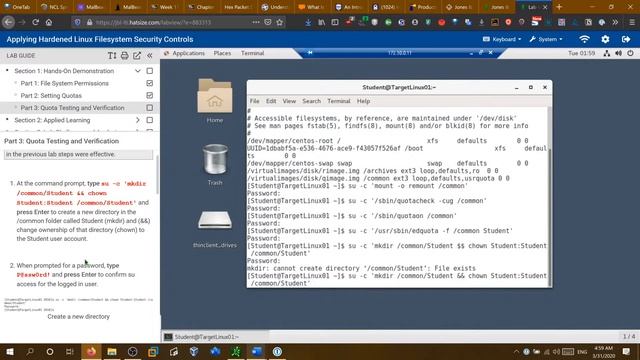This screenshot has height=360, width=640.
Task: Switch to Hex Packet browser tab
Action: pos(238,7)
